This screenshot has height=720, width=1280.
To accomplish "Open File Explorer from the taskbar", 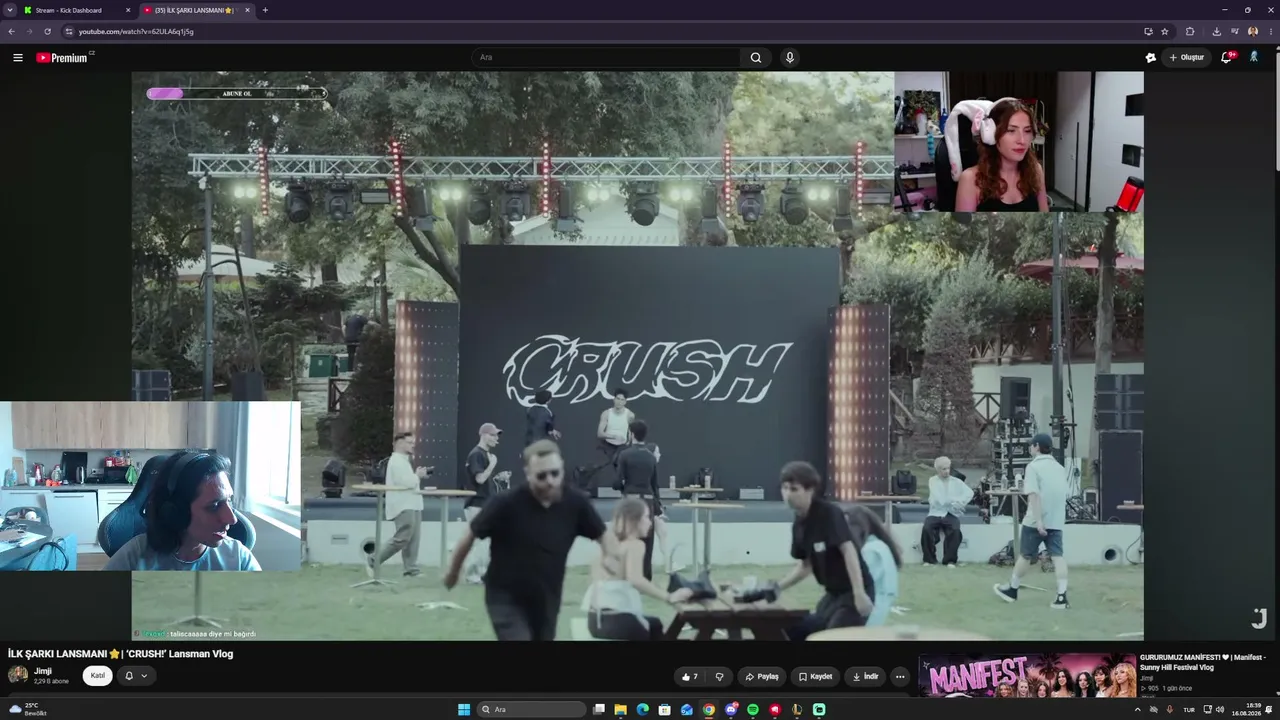I will (x=620, y=710).
